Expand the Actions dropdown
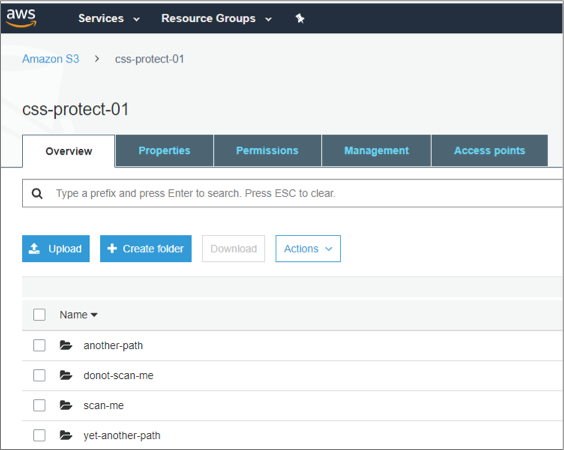 [308, 249]
